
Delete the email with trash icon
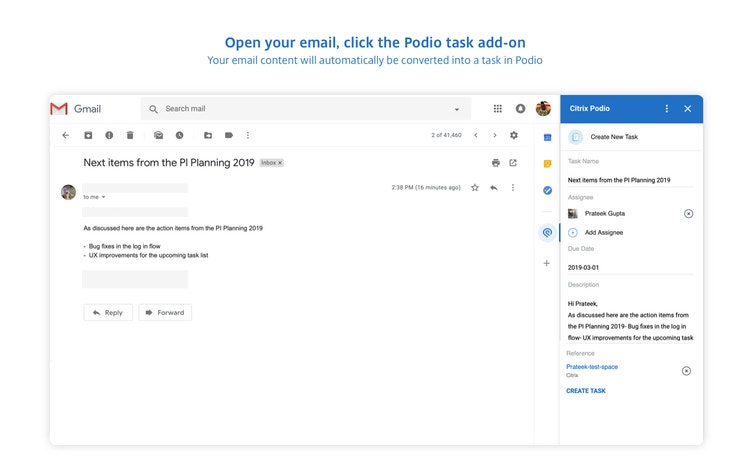130,135
